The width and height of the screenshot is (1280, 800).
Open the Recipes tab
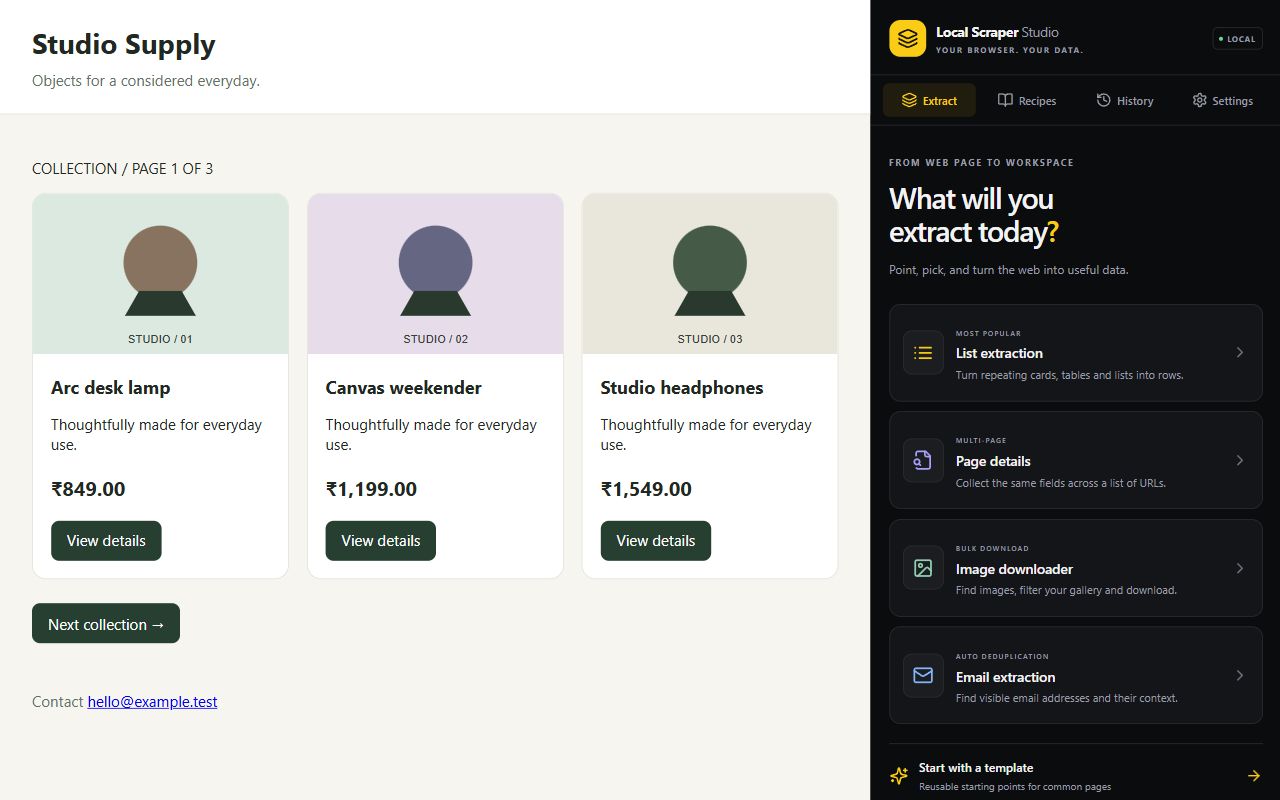click(1027, 100)
